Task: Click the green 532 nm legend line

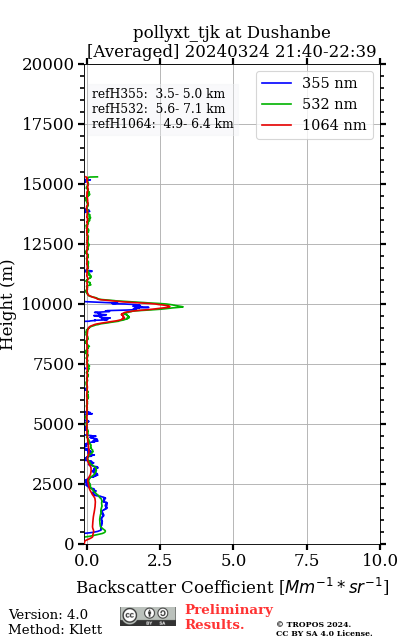Action: coord(276,104)
